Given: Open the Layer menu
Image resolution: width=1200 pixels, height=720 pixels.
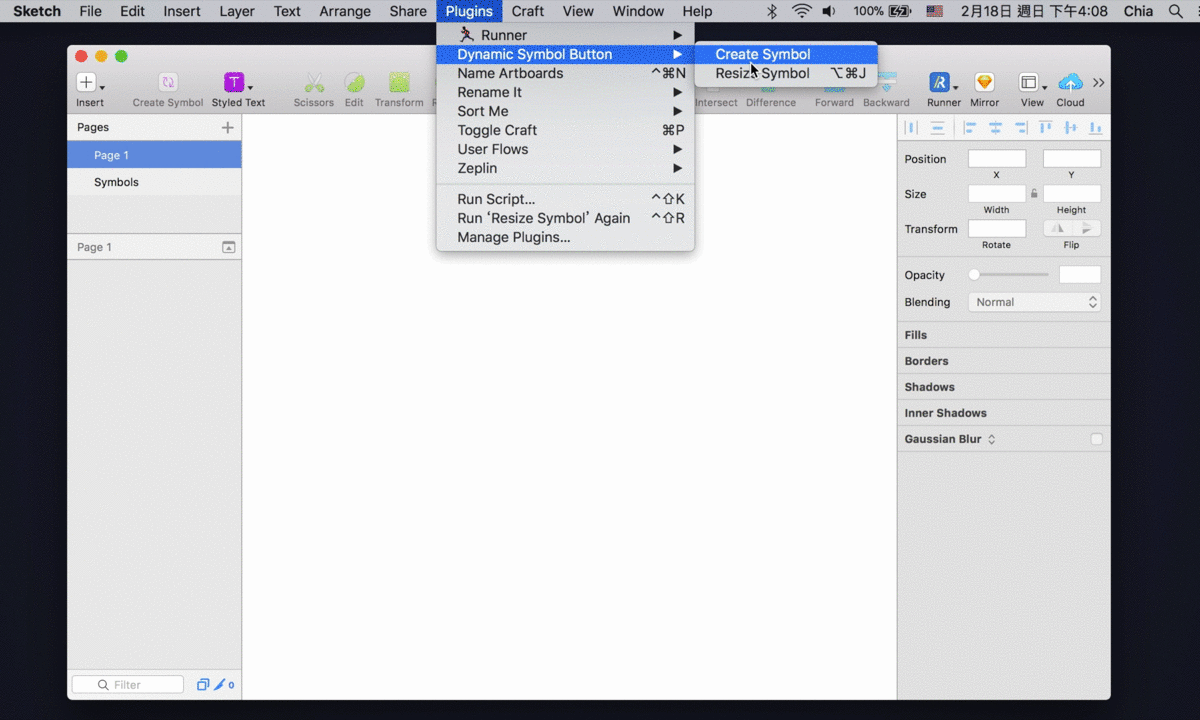Looking at the screenshot, I should point(237,11).
